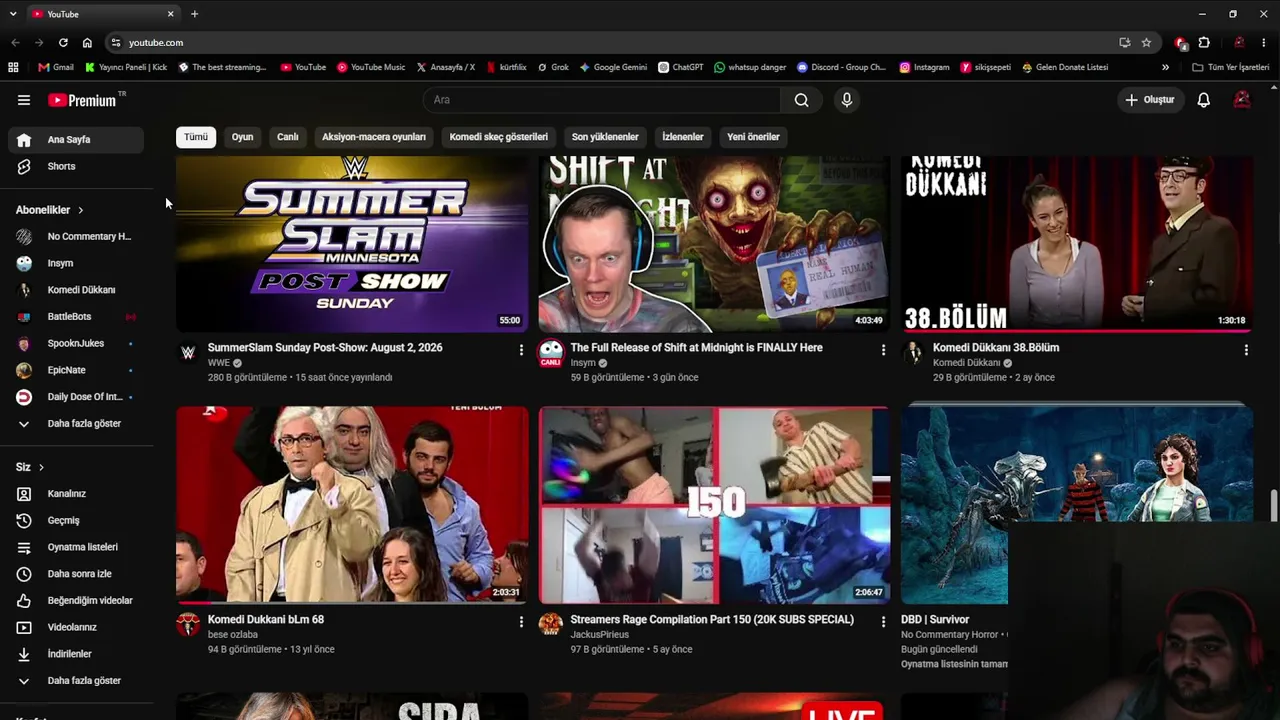Image resolution: width=1280 pixels, height=720 pixels.
Task: Open the tab search dropdown
Action: coord(13,14)
